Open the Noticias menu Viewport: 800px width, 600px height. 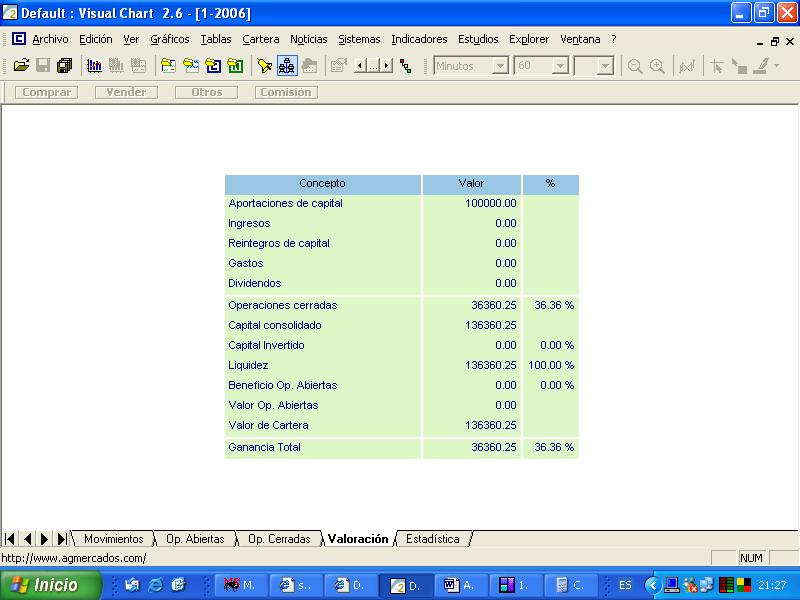(309, 39)
